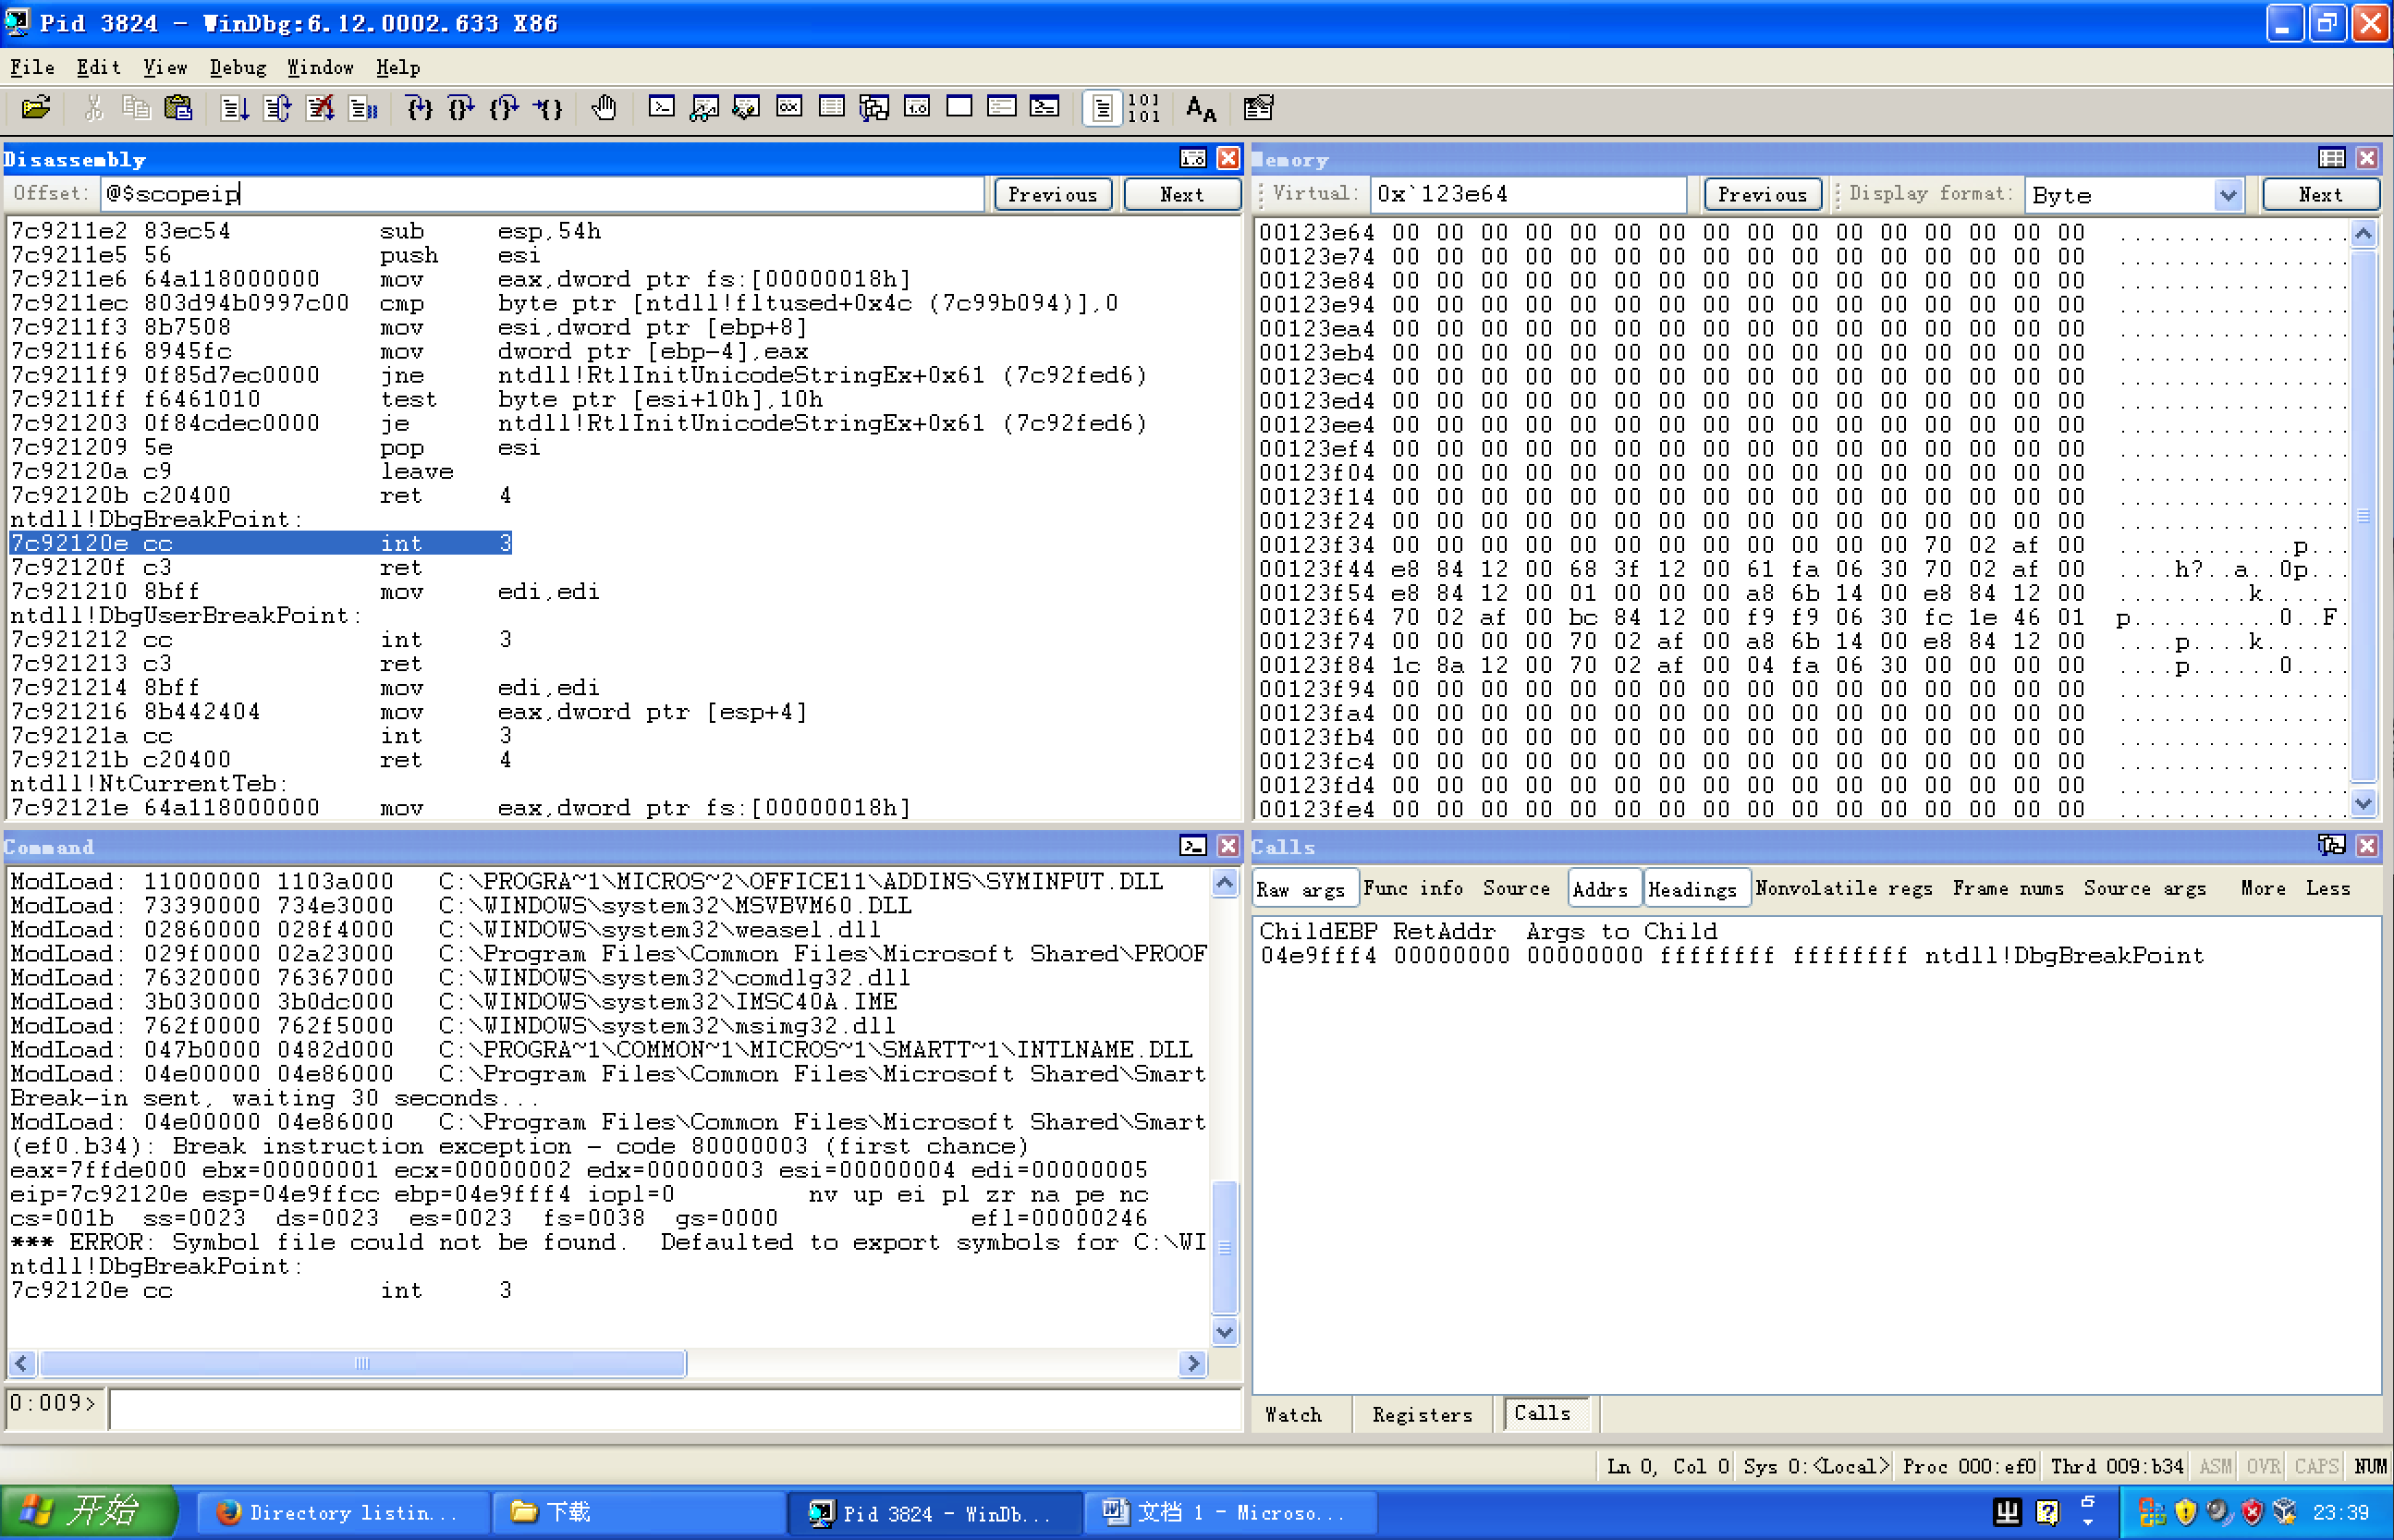Screen dimensions: 2394x1540
Task: Switch to the Registers tab
Action: click(1422, 1414)
